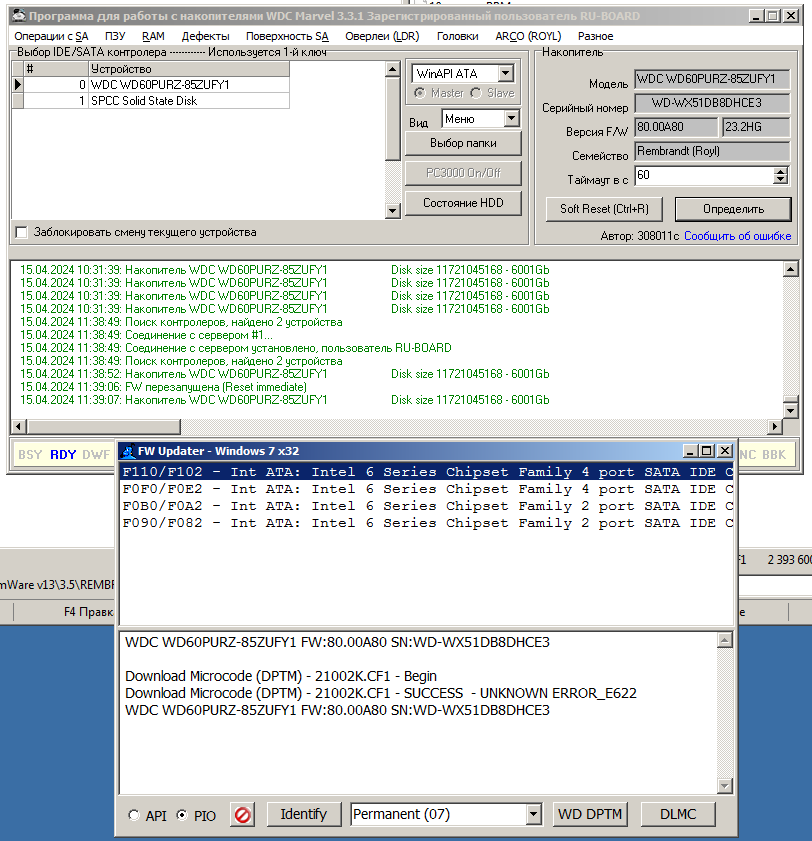Viewport: 812px width, 841px height.
Task: Click the FW Updater window title icon
Action: point(128,451)
